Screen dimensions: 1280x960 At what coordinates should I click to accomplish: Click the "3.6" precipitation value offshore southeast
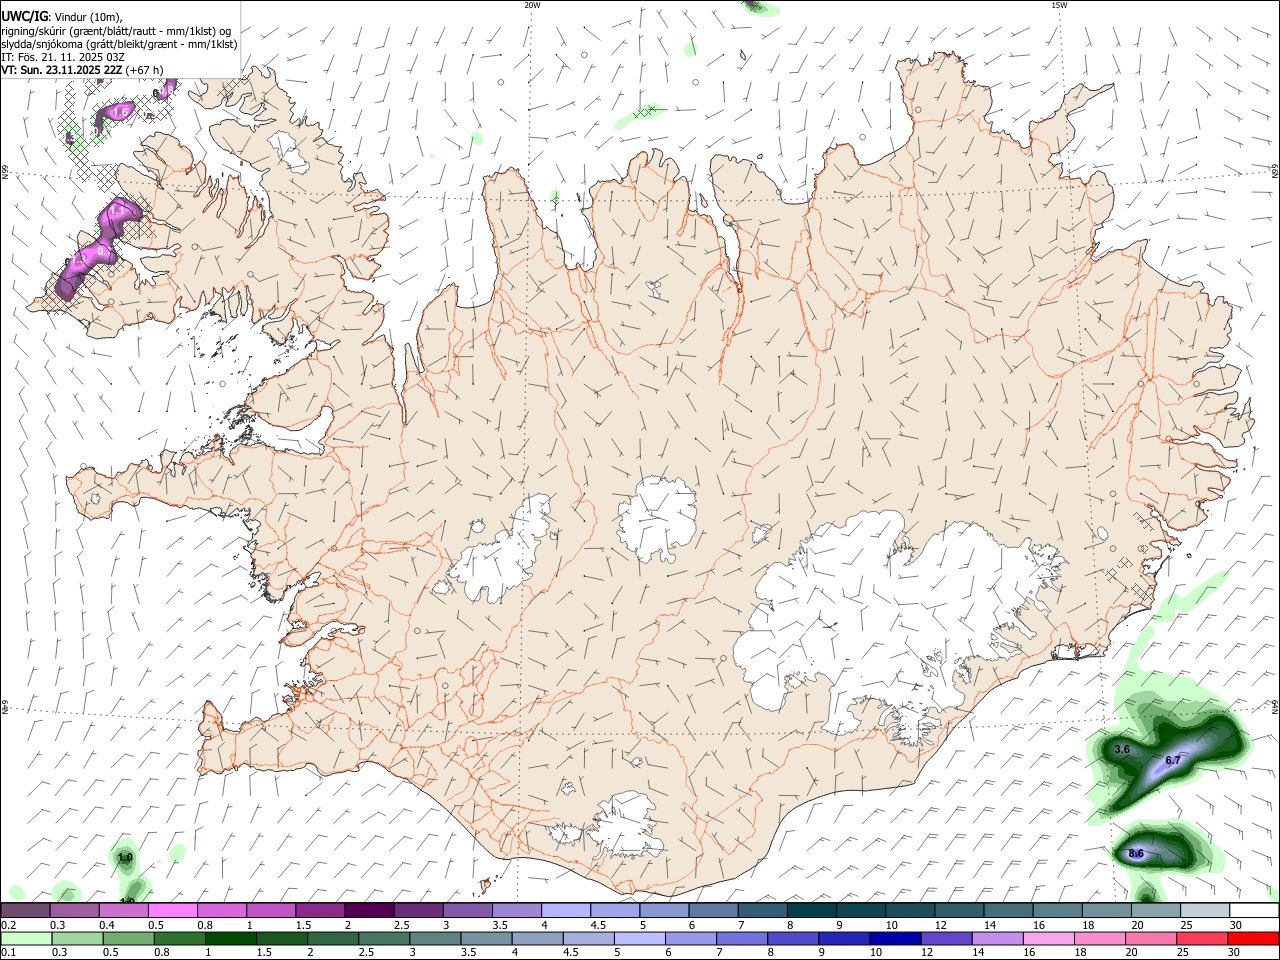1122,749
